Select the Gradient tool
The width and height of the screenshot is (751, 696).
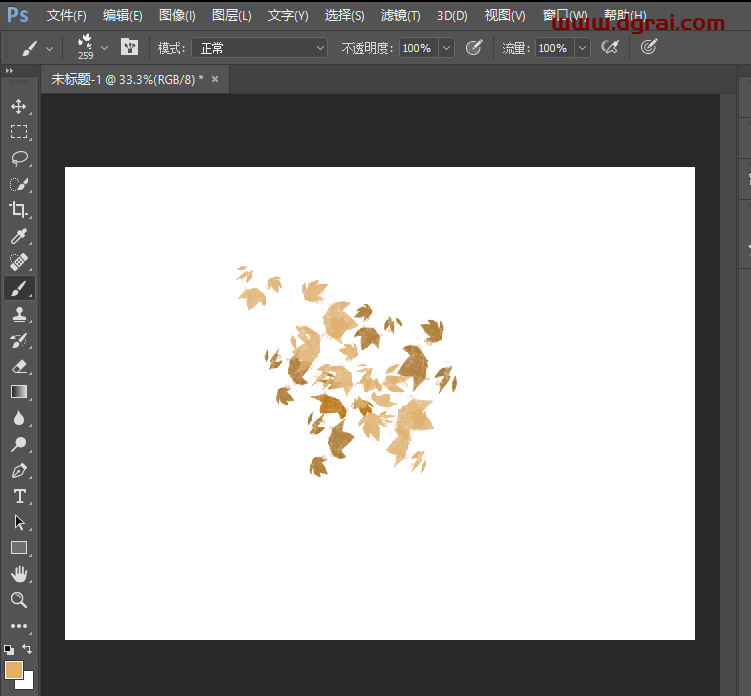coord(19,392)
